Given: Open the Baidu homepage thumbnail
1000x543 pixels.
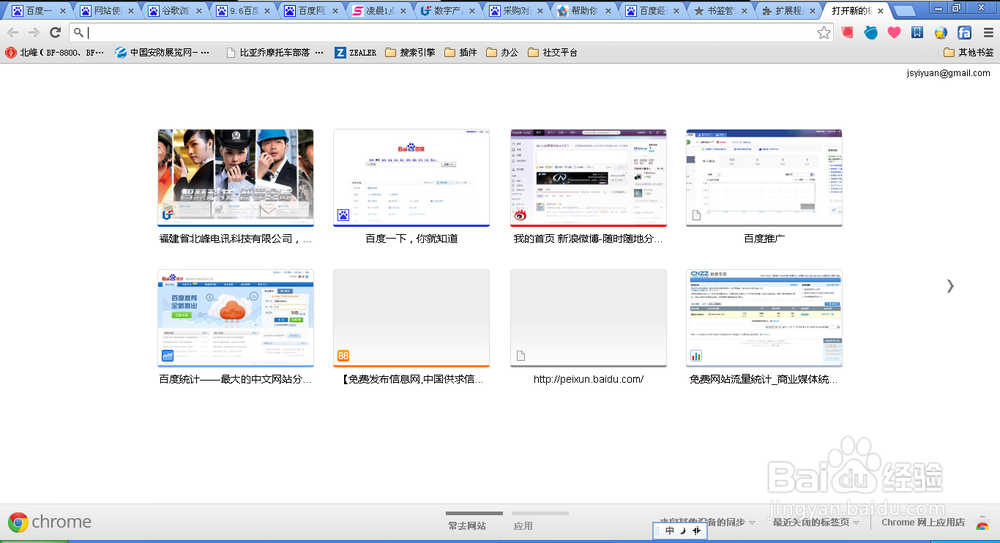Looking at the screenshot, I should [411, 177].
